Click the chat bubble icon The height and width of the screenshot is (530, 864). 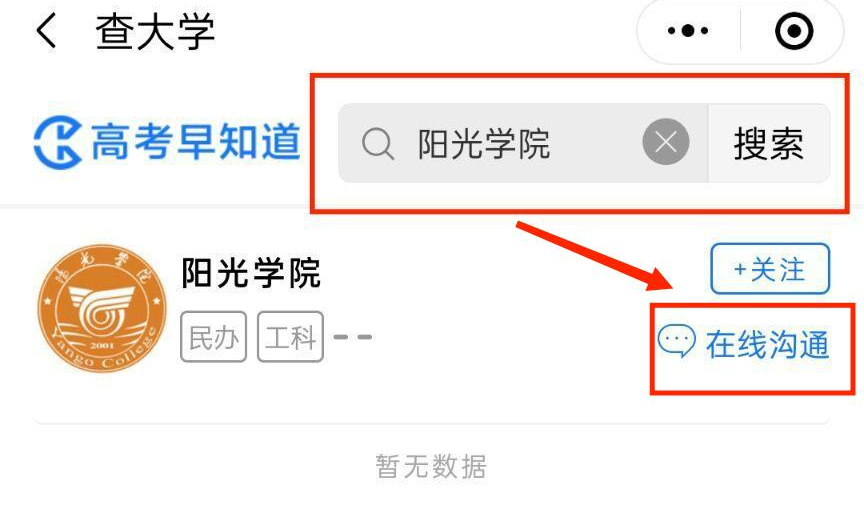[x=677, y=341]
